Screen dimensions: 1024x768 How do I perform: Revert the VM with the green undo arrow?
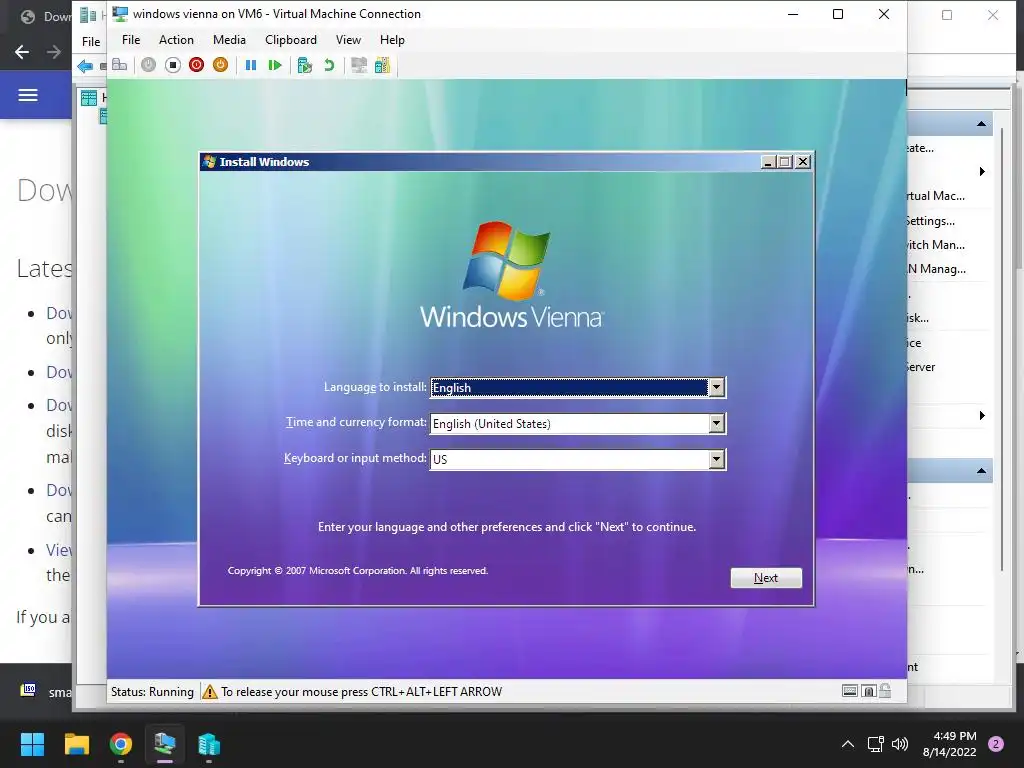point(329,65)
